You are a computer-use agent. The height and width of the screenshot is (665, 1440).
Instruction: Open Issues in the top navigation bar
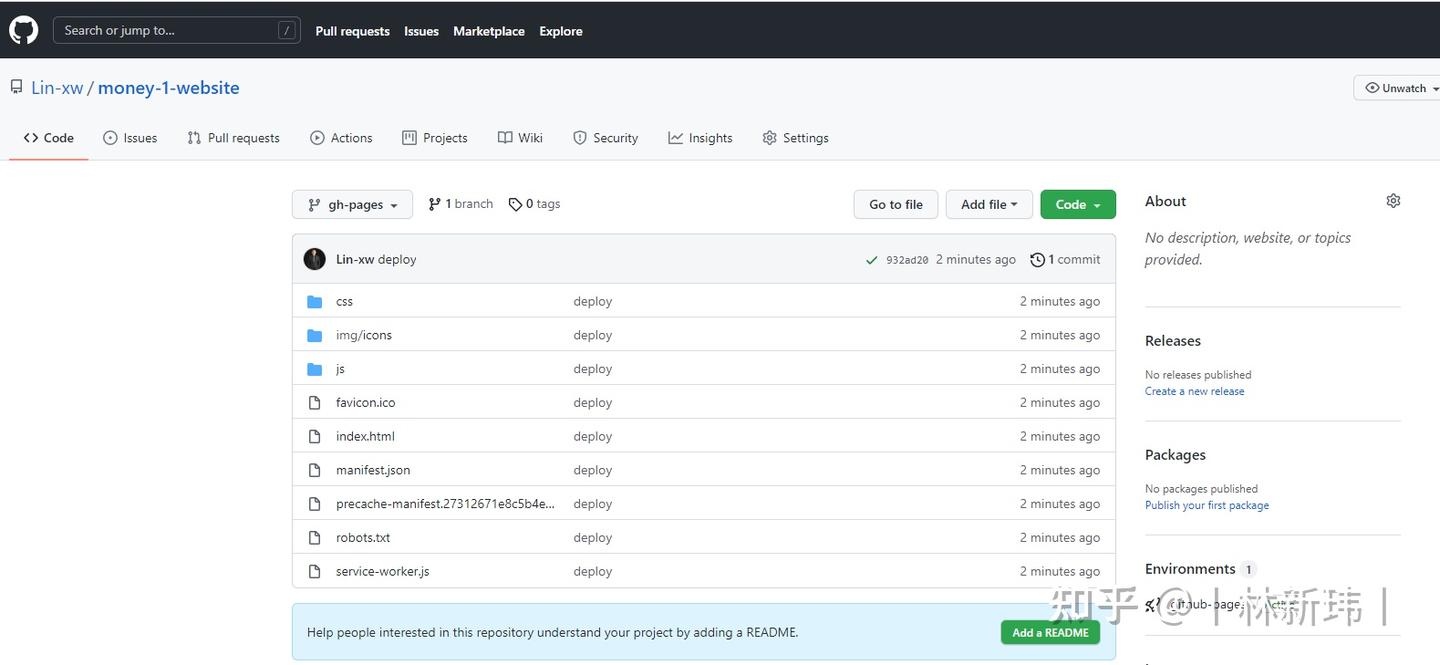[x=421, y=31]
